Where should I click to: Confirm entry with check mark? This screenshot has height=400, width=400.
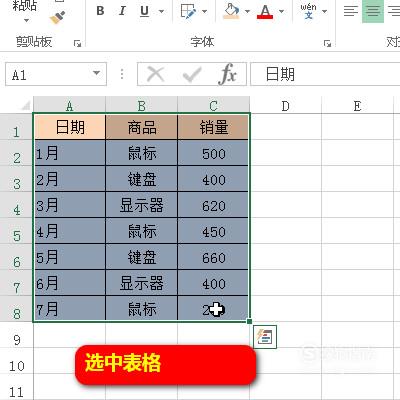[192, 74]
